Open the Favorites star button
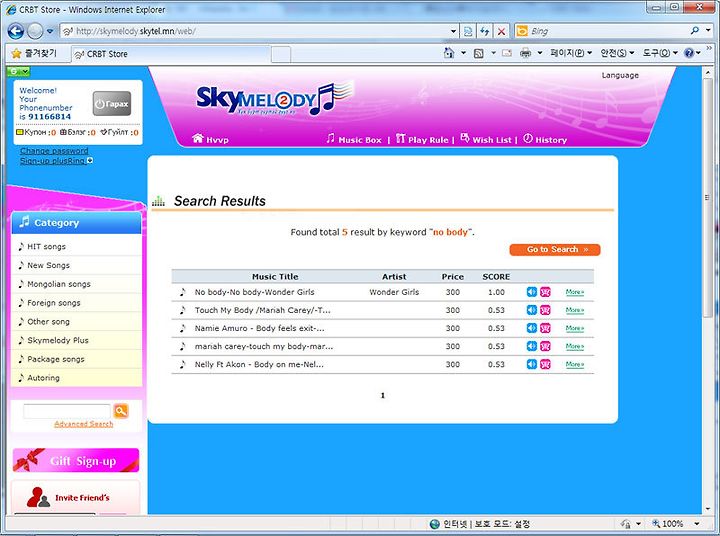Image resolution: width=720 pixels, height=536 pixels. click(x=34, y=54)
